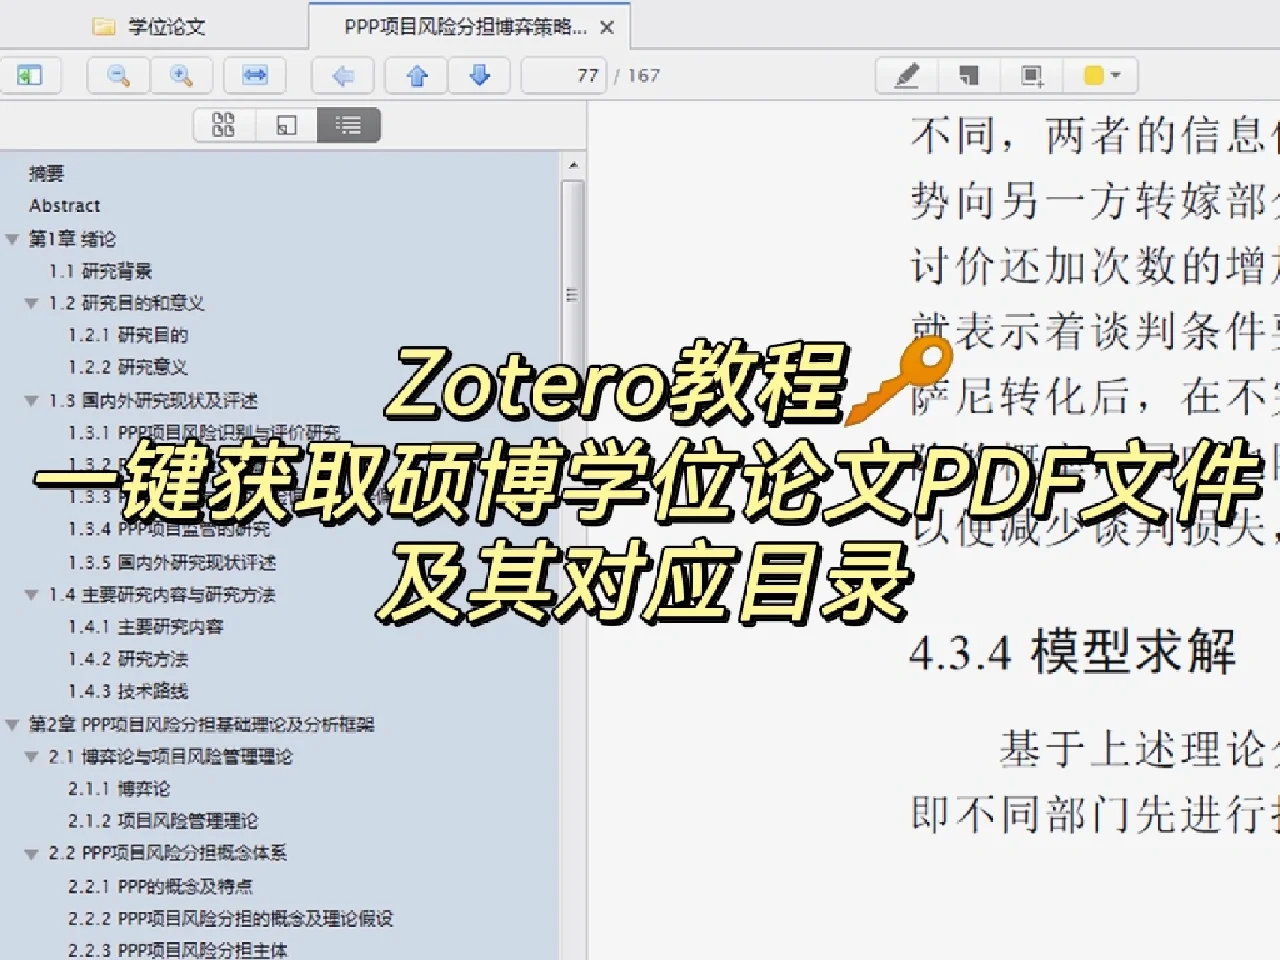This screenshot has height=960, width=1280.
Task: Go to 1.2.1 研究目的
Action: coord(128,335)
